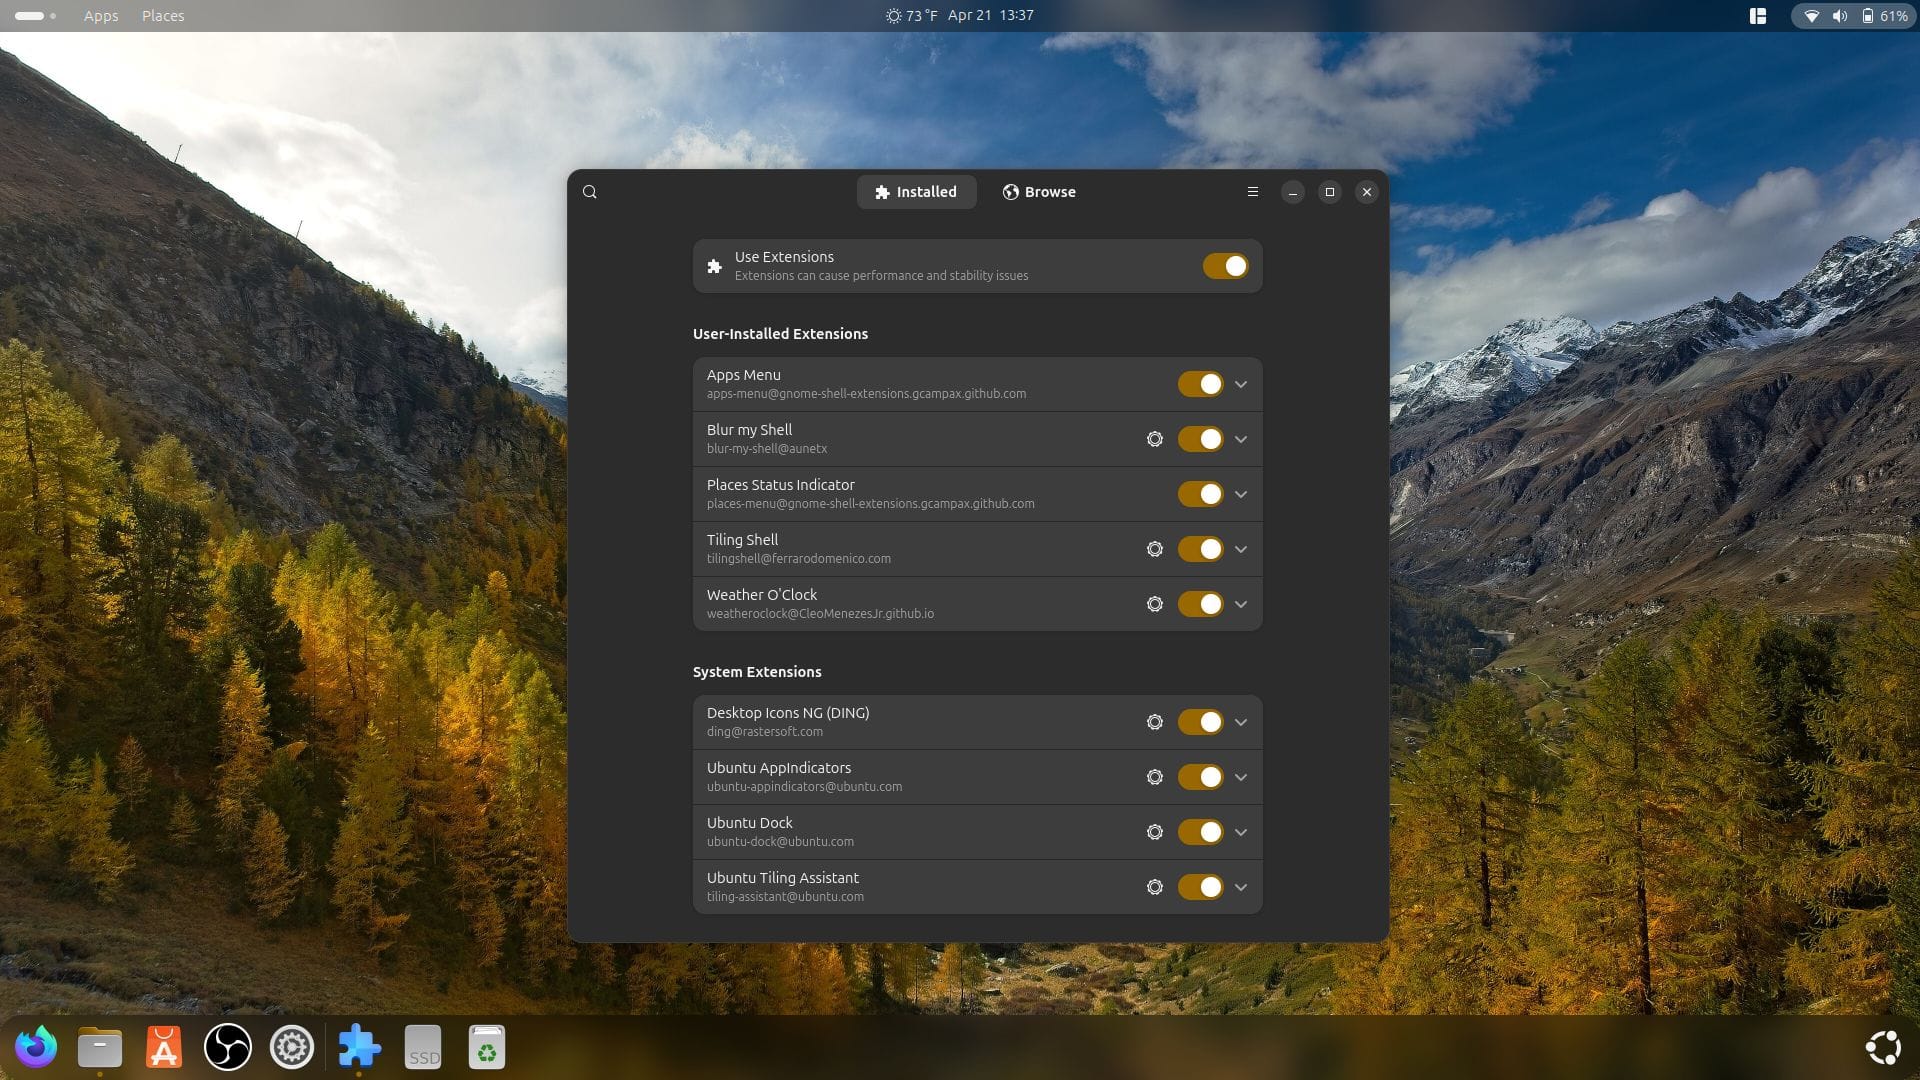The image size is (1920, 1080).
Task: Expand the Places Status Indicator row
Action: [x=1241, y=494]
